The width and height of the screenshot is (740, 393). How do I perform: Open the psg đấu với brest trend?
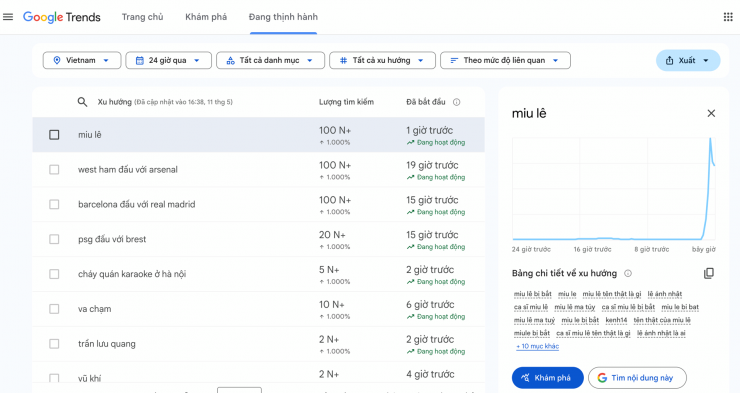pos(259,240)
